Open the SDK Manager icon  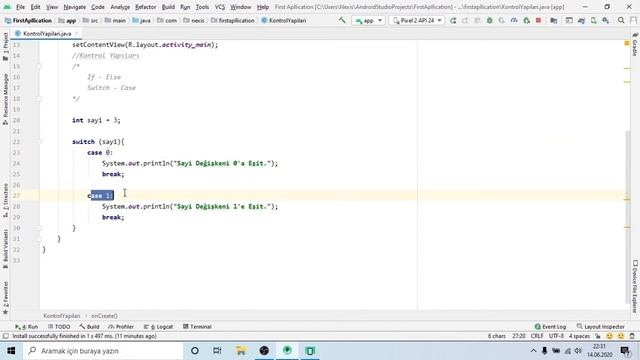click(x=606, y=20)
